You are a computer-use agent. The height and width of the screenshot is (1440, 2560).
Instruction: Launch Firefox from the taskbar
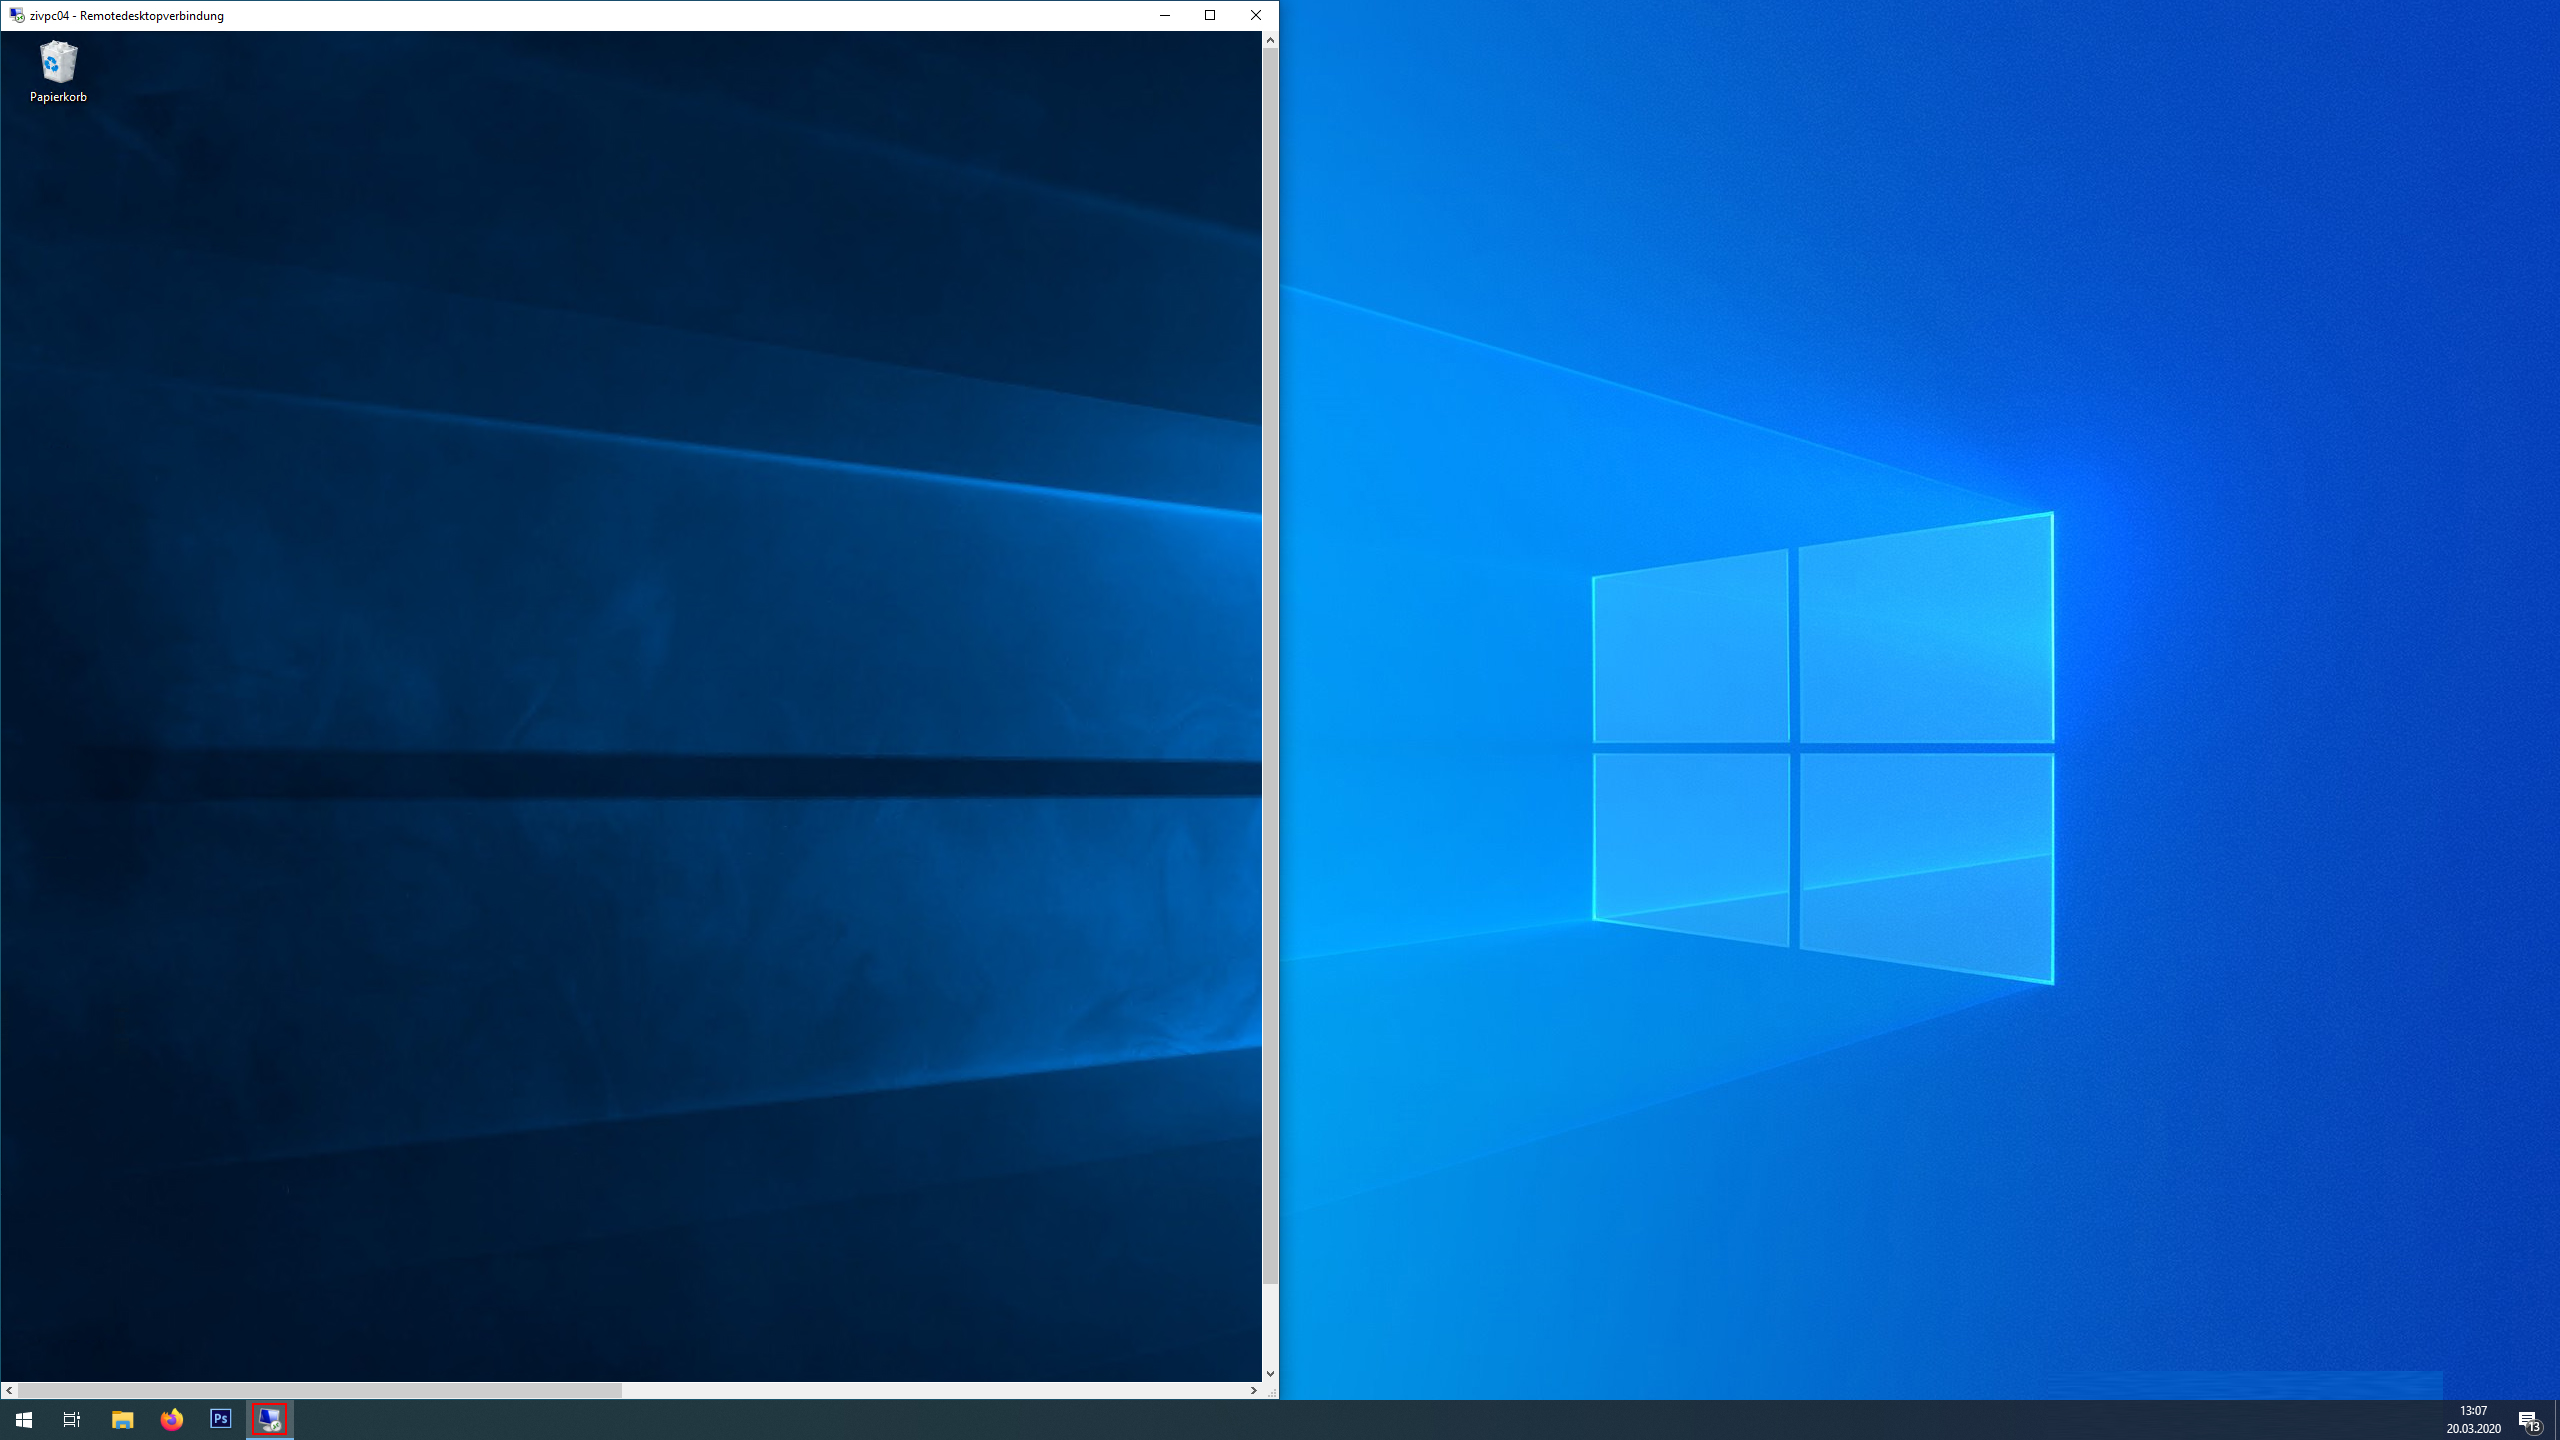(x=172, y=1419)
